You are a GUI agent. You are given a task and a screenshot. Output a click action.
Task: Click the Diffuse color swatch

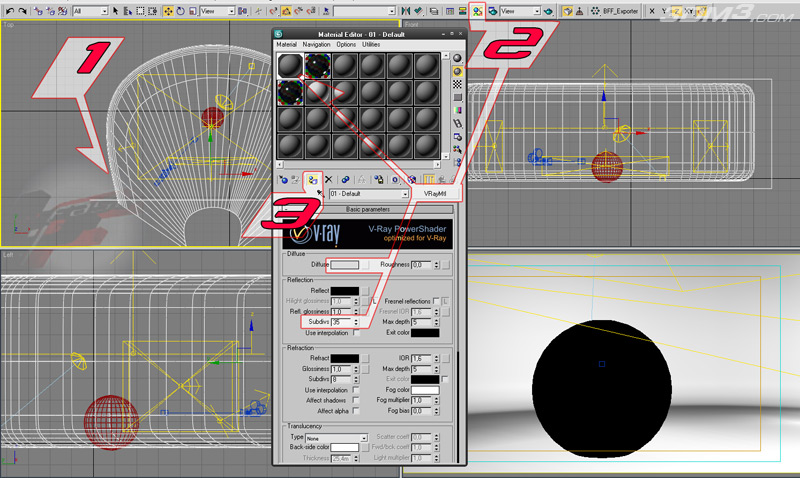click(345, 264)
